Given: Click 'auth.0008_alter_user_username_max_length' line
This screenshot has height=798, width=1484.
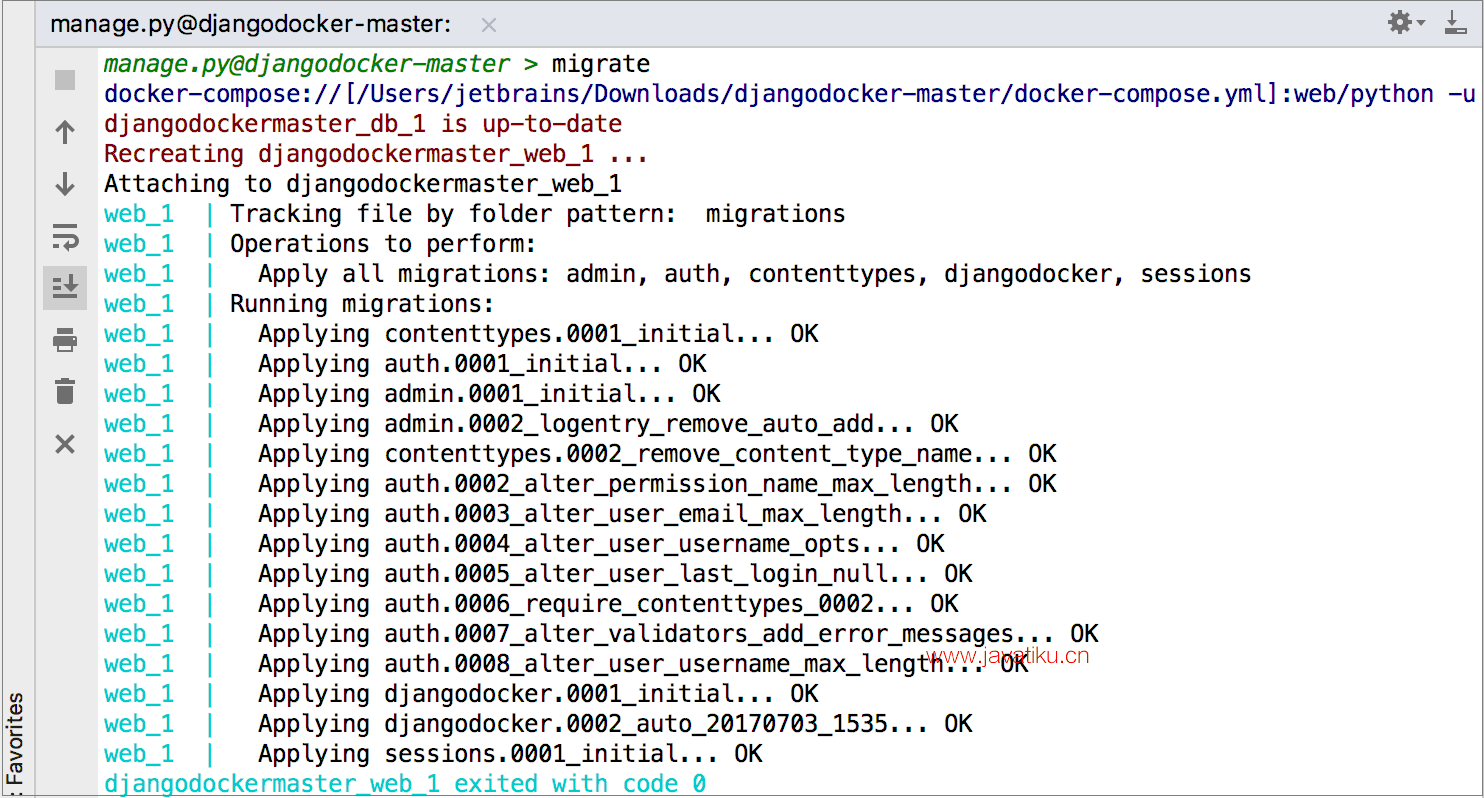Looking at the screenshot, I should click(x=566, y=664).
